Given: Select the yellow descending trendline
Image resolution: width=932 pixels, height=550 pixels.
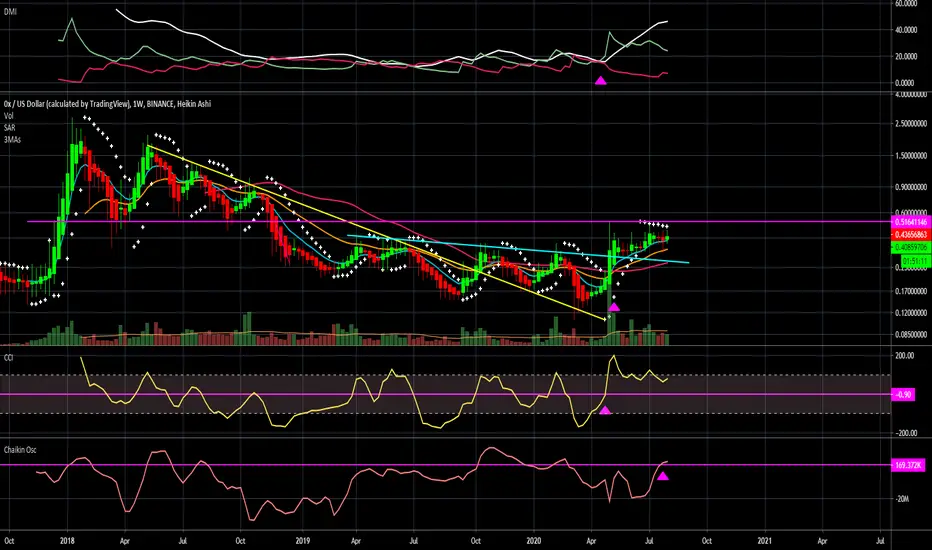Looking at the screenshot, I should (376, 232).
